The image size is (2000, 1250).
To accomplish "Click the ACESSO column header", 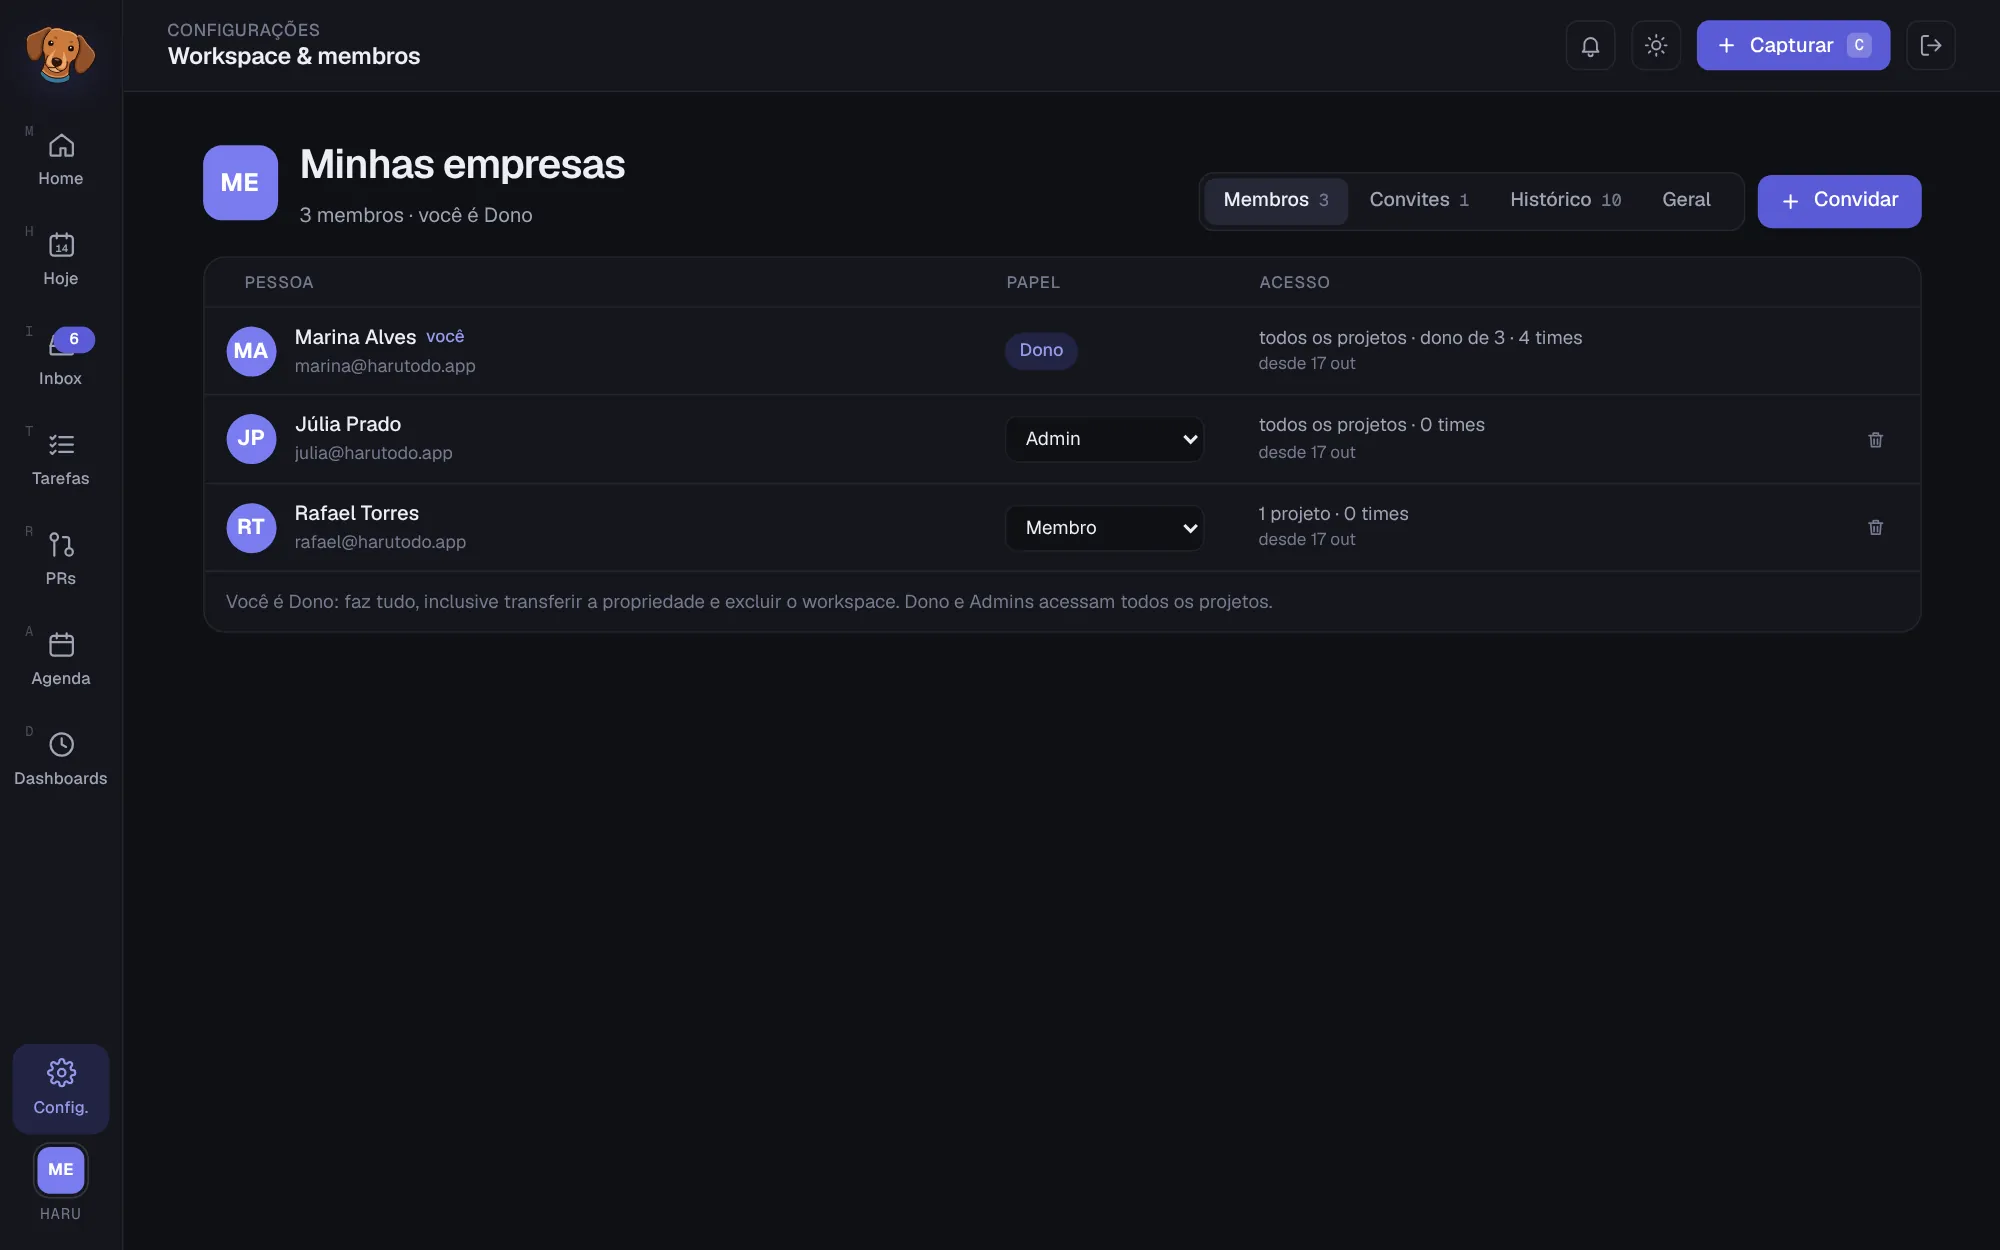I will click(1294, 283).
